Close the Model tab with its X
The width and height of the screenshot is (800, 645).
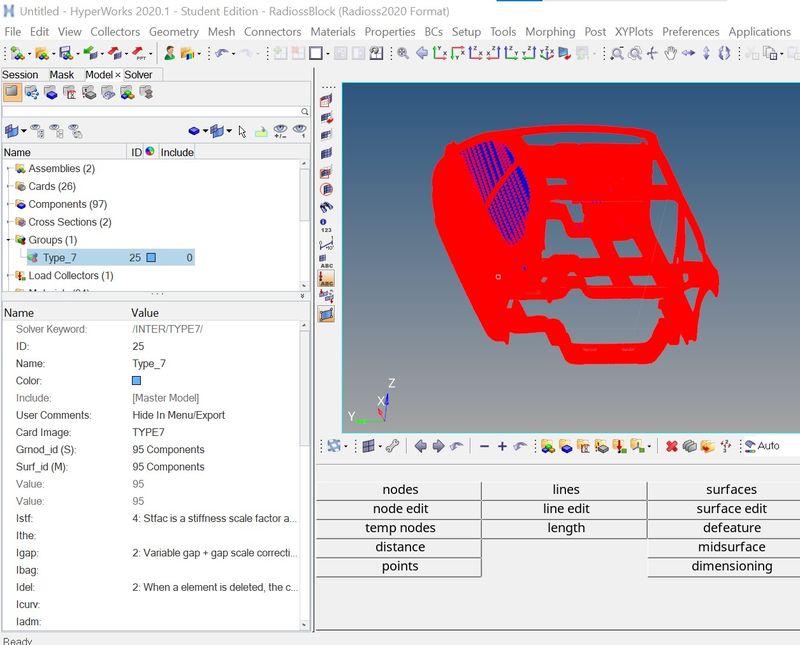[117, 75]
